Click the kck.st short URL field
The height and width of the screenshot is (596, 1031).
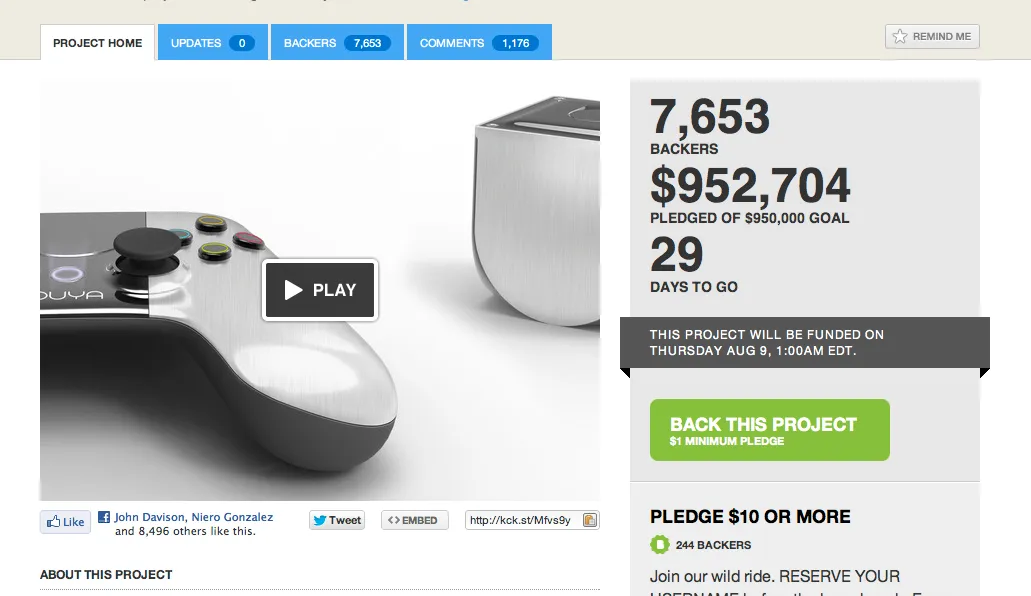click(x=523, y=520)
